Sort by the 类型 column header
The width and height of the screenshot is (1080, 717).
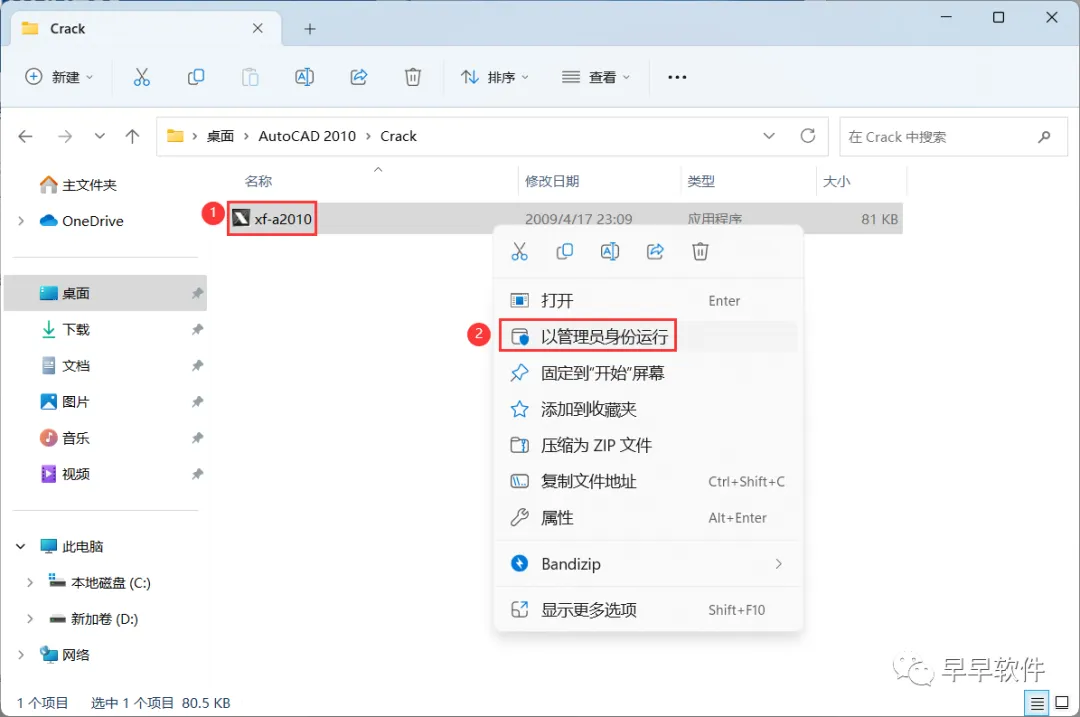[x=701, y=181]
